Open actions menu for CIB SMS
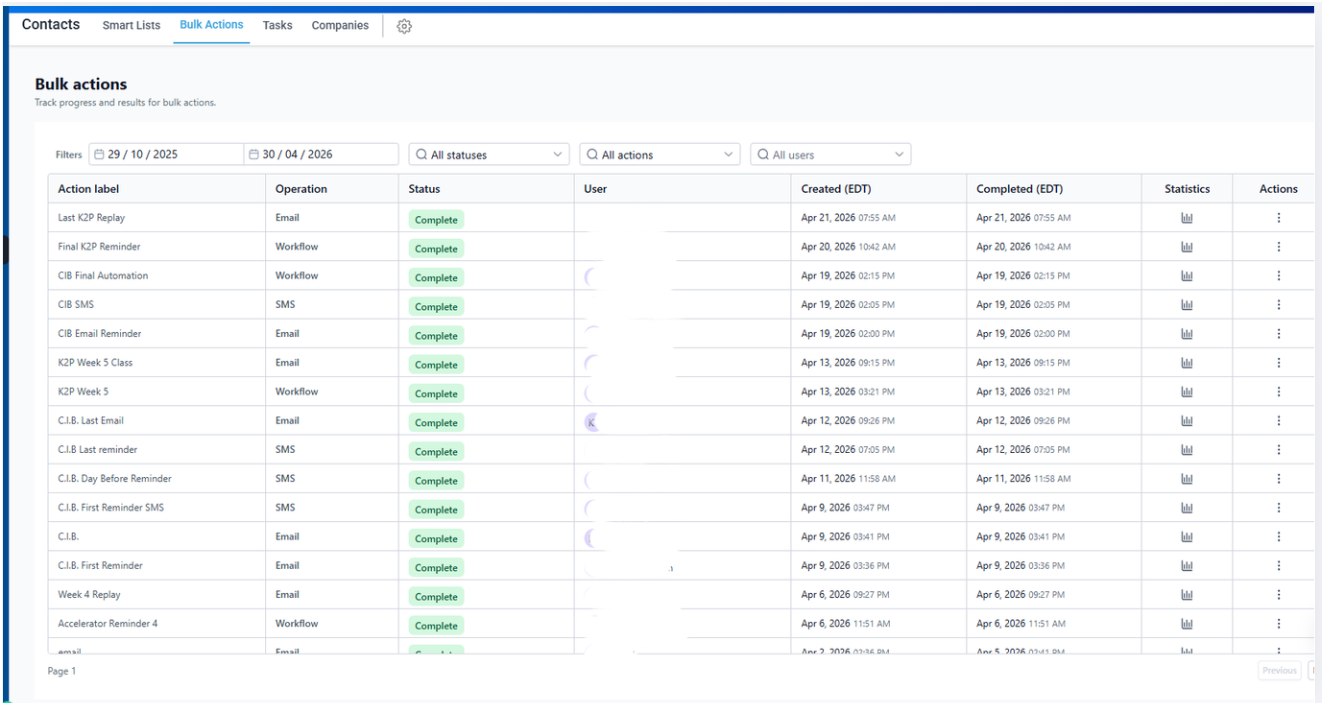Screen dimensions: 1324x705 tap(1278, 305)
